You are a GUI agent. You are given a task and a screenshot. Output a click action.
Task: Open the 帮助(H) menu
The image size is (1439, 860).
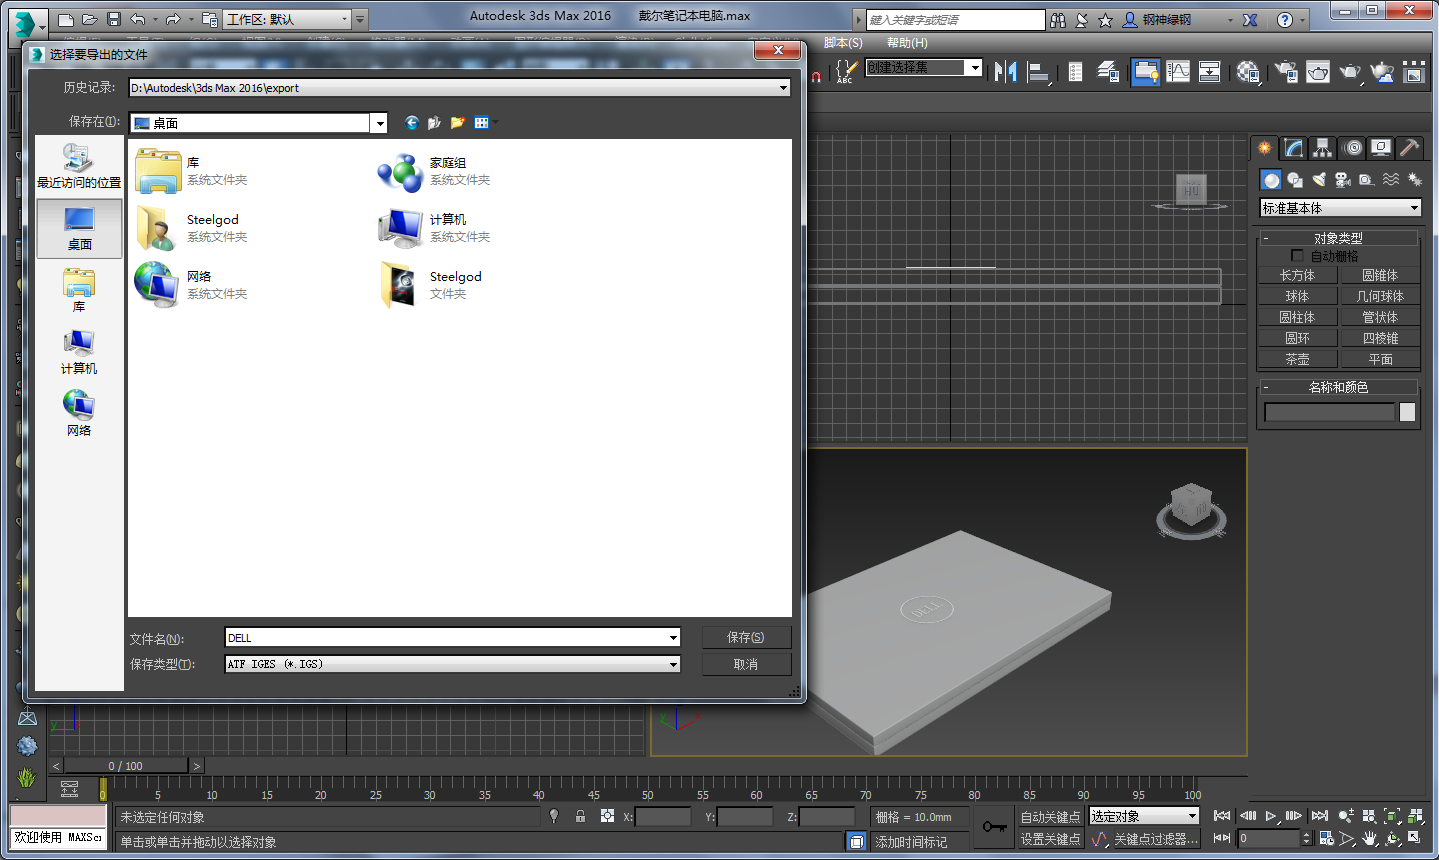907,43
